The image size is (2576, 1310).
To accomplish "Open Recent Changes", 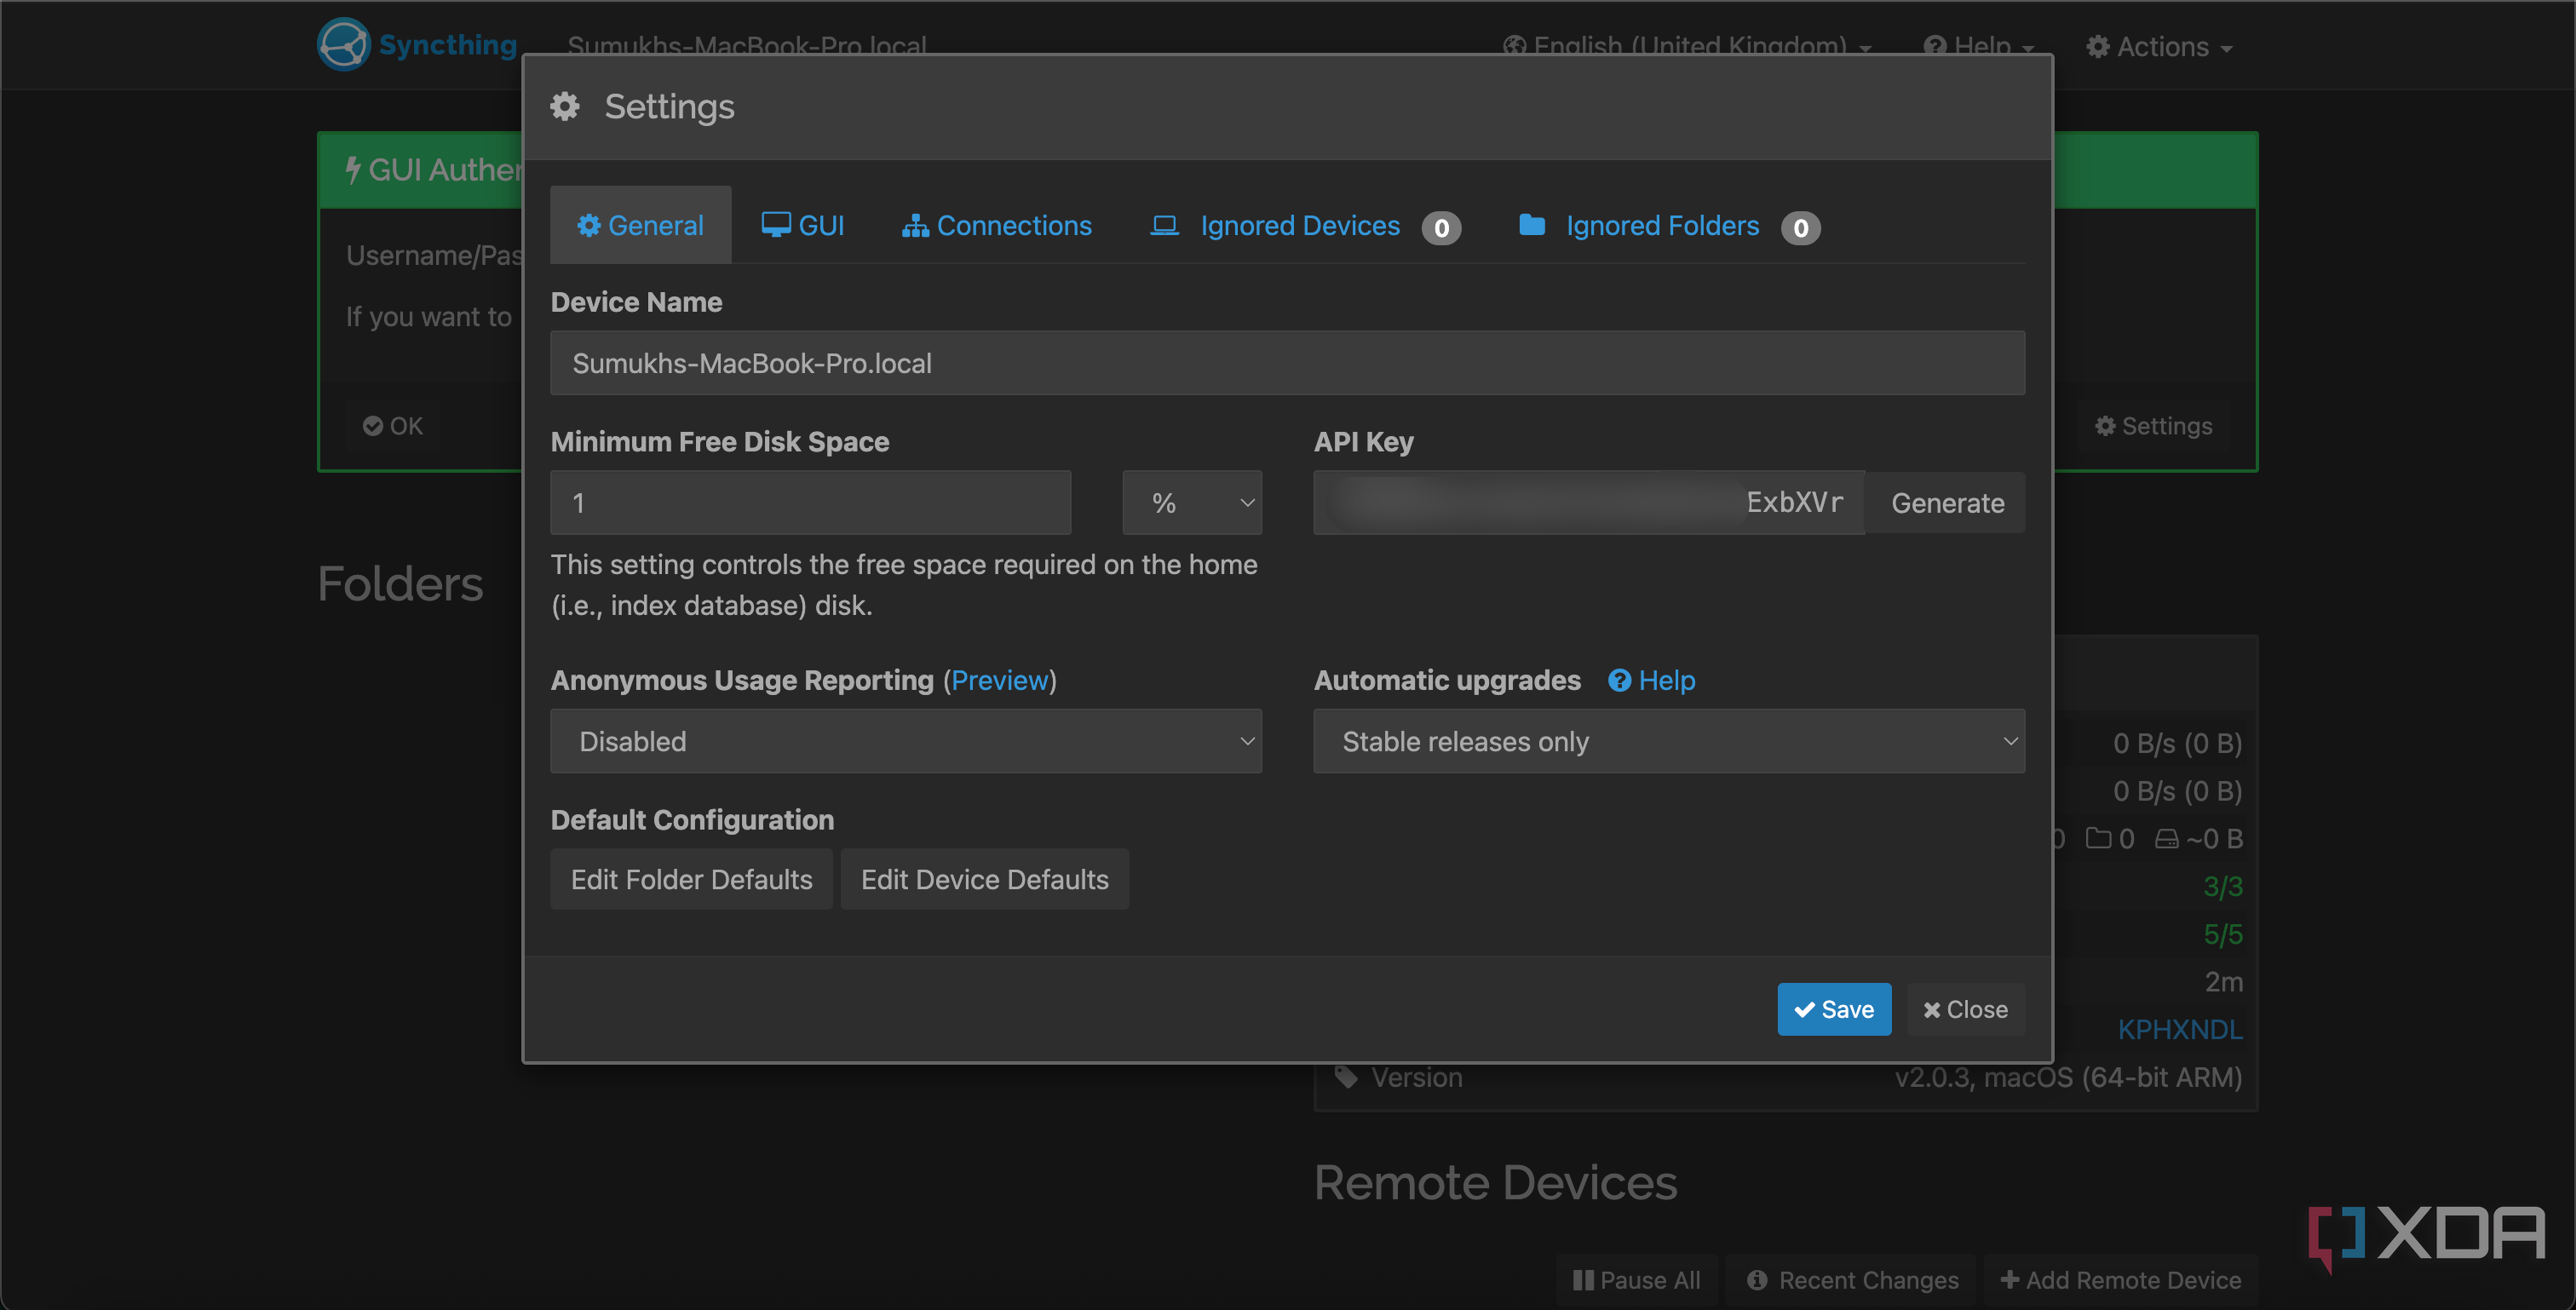I will tap(1852, 1280).
